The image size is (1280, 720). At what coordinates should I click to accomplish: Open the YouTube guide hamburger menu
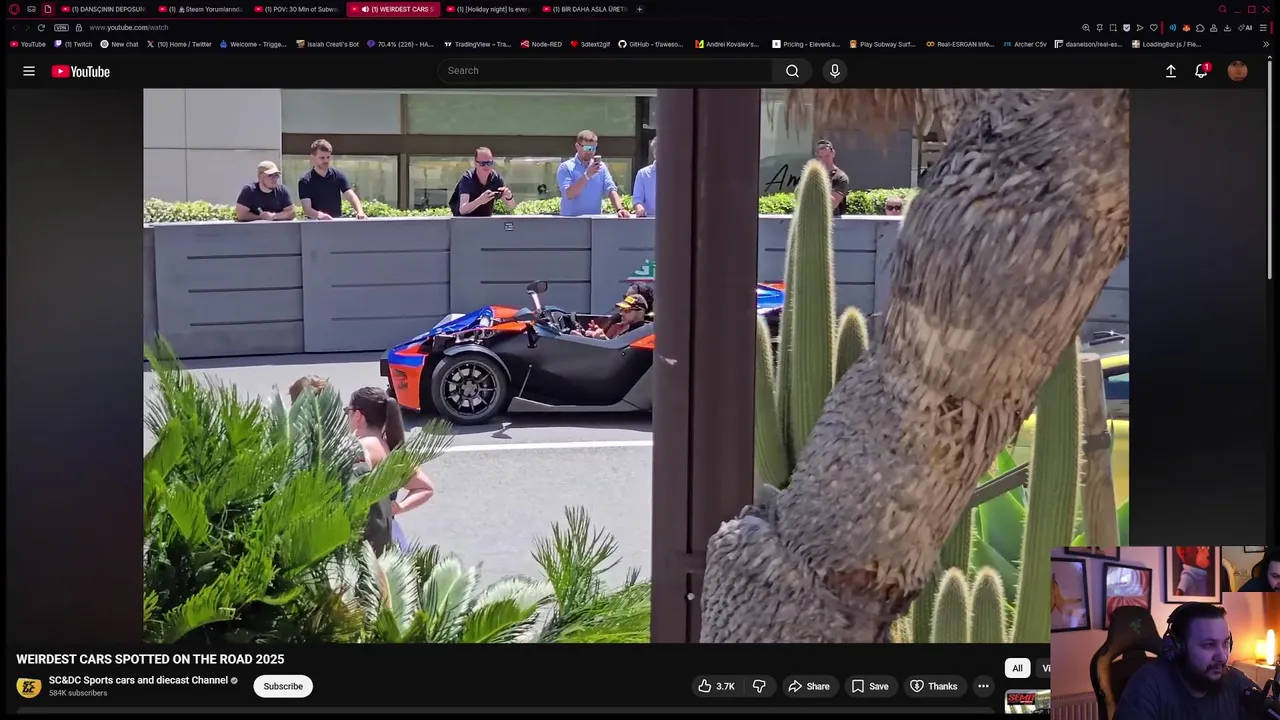29,71
